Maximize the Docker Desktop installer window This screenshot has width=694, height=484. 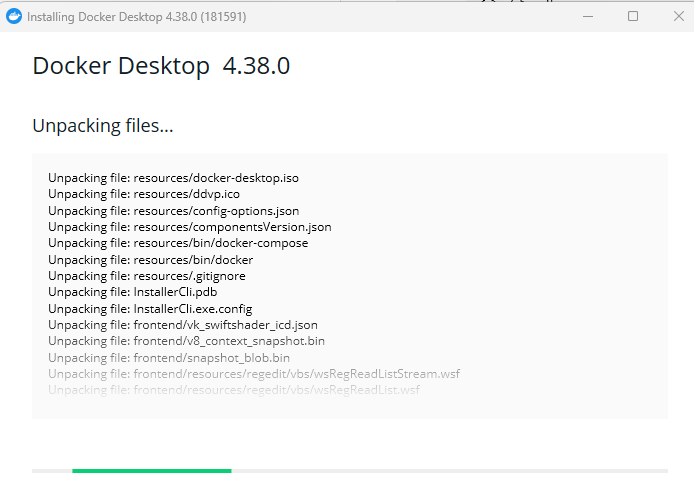pyautogui.click(x=633, y=16)
